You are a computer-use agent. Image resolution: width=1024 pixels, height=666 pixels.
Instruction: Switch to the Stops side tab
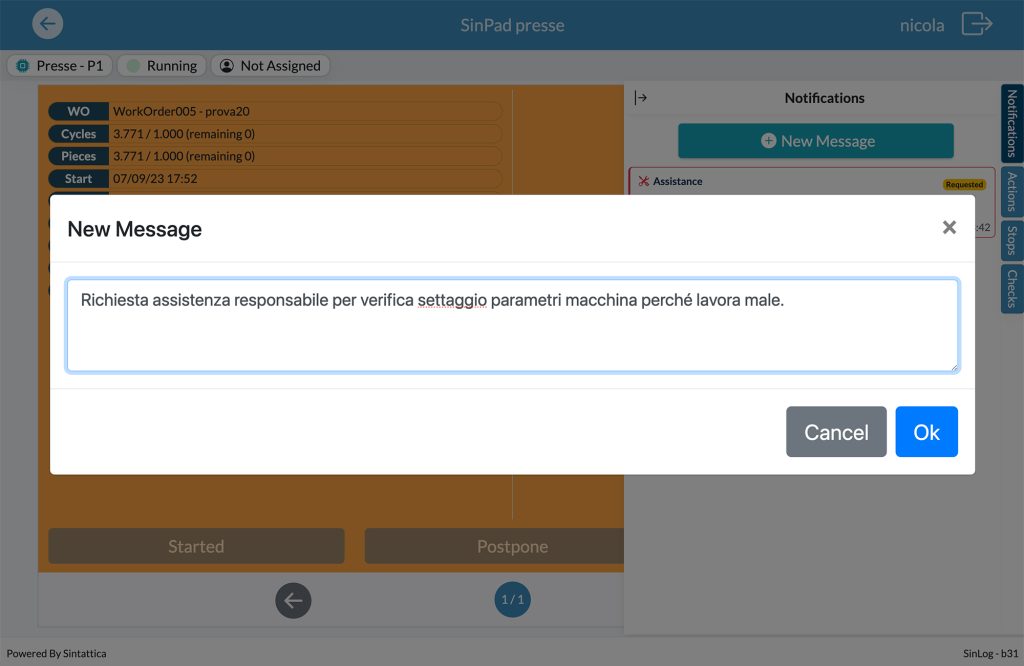[1012, 240]
